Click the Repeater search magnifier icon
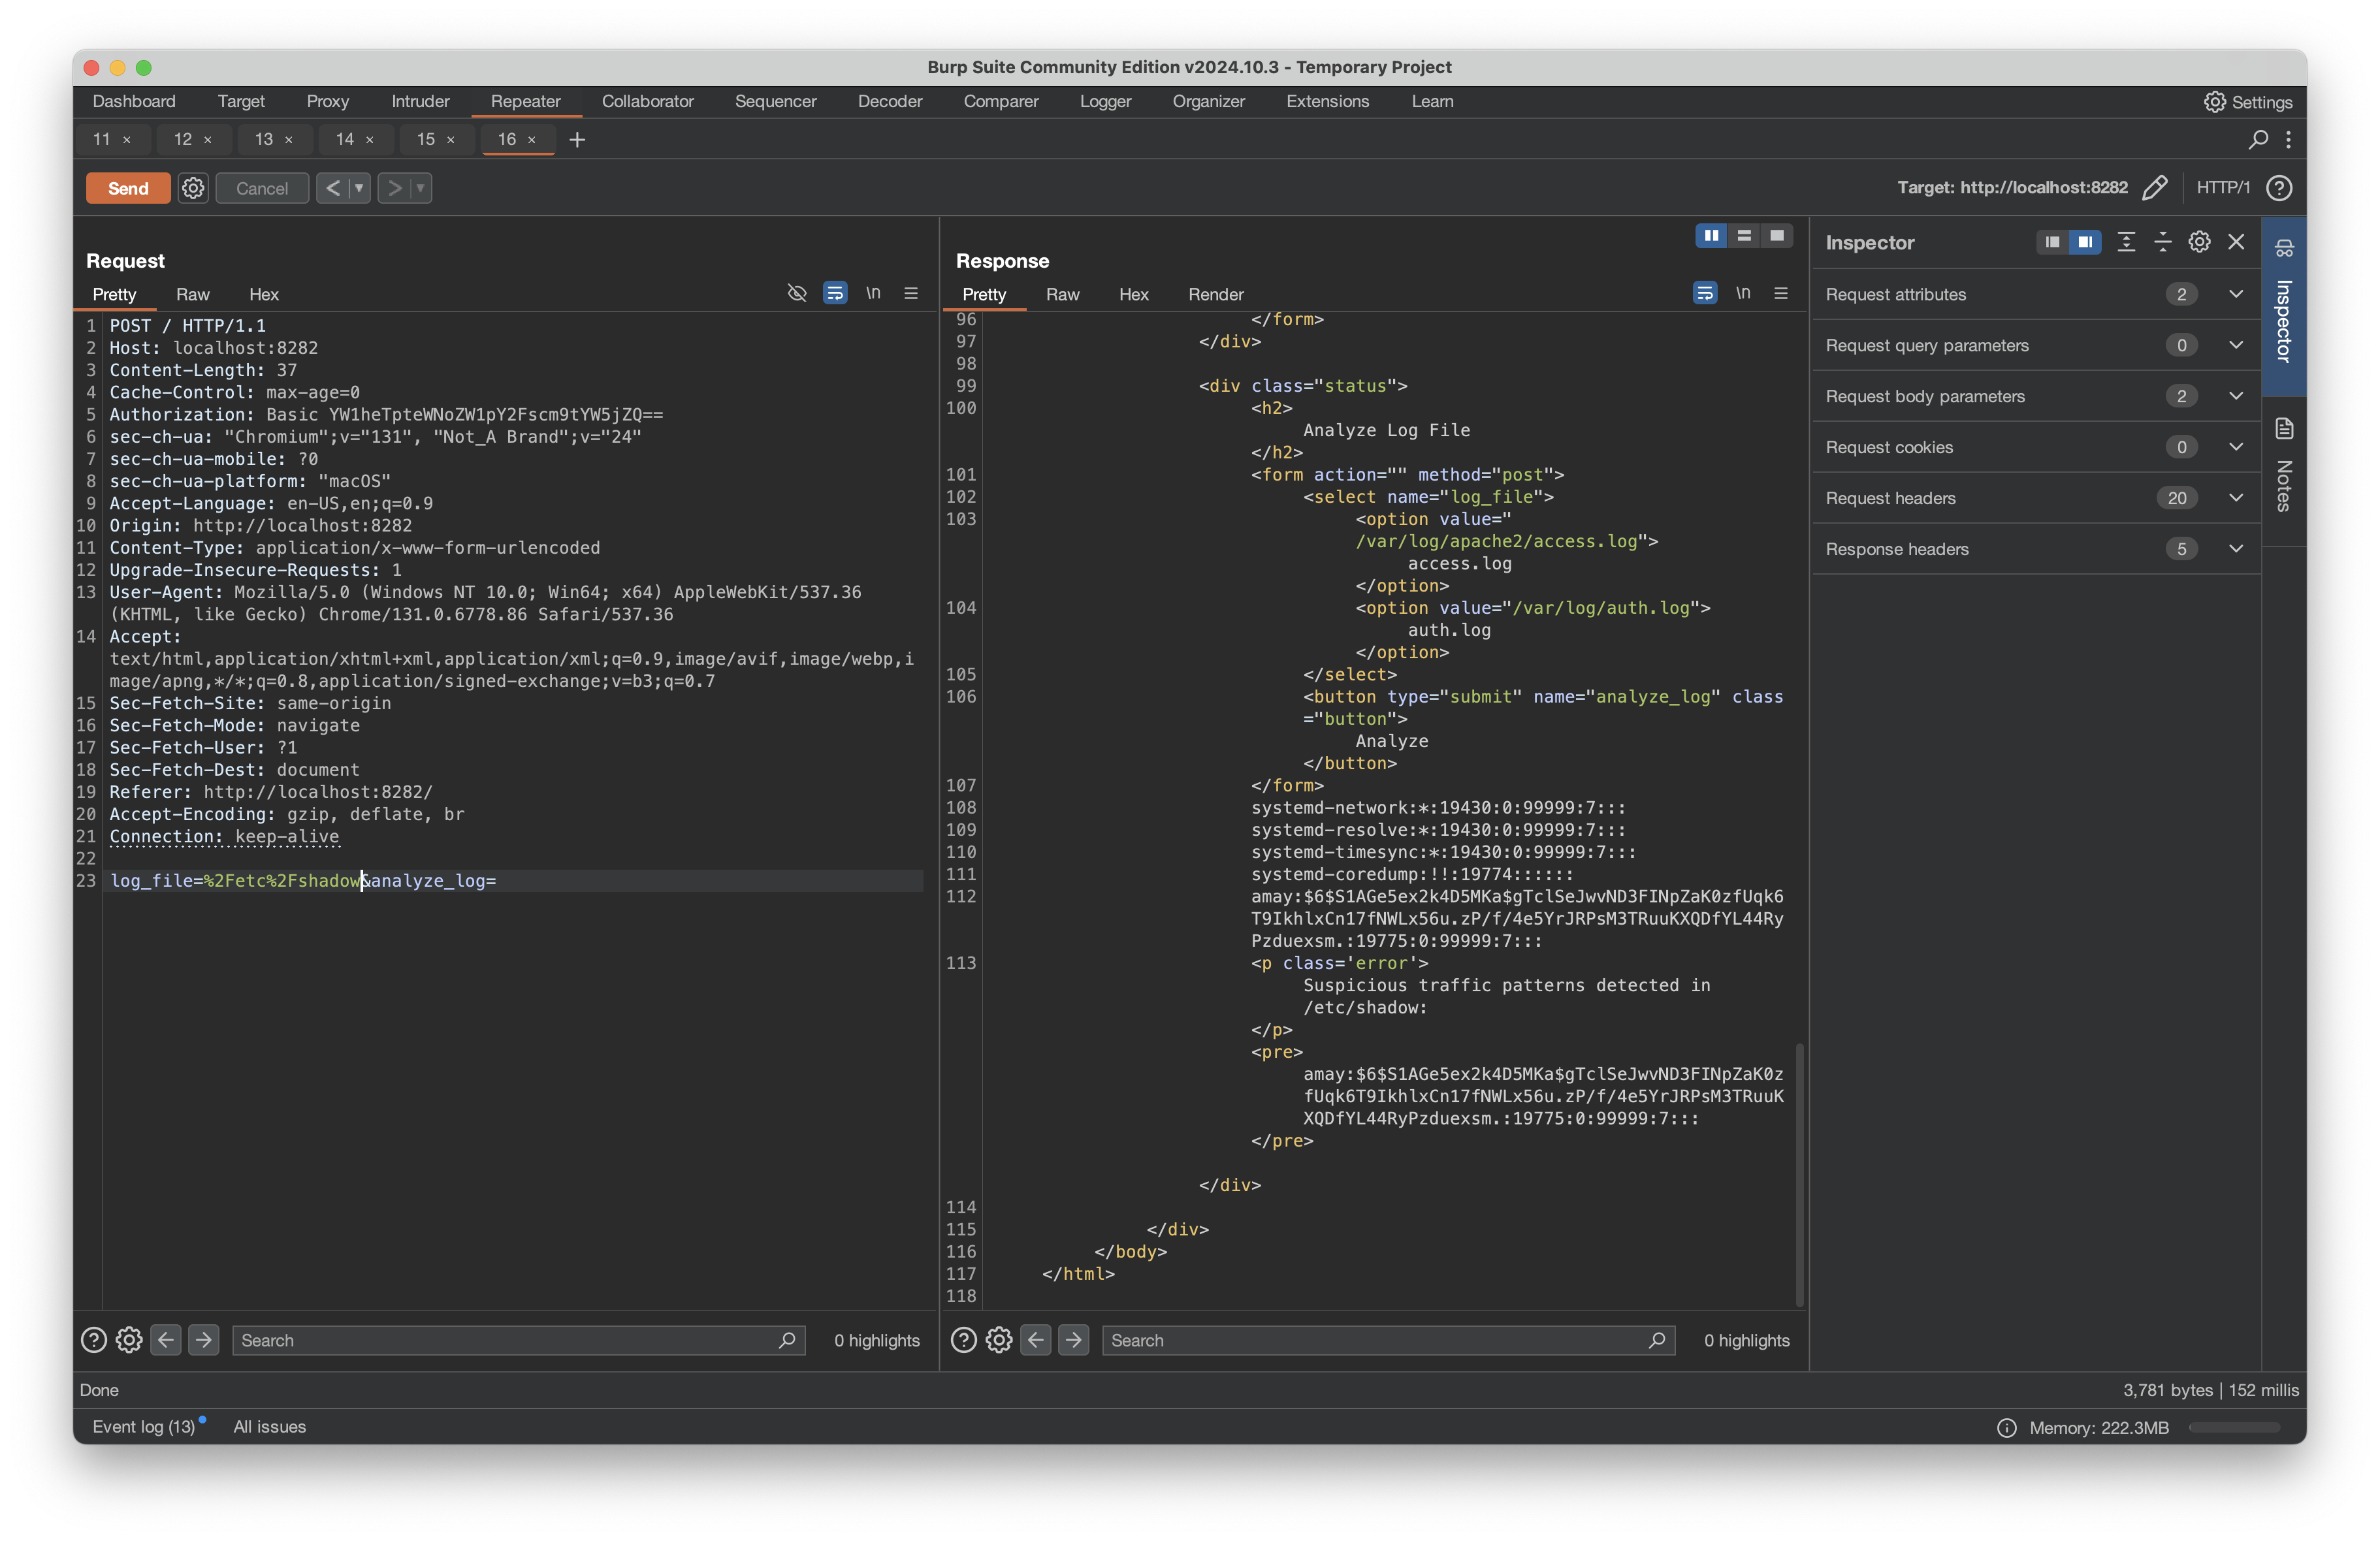The width and height of the screenshot is (2380, 1541). 2258,140
